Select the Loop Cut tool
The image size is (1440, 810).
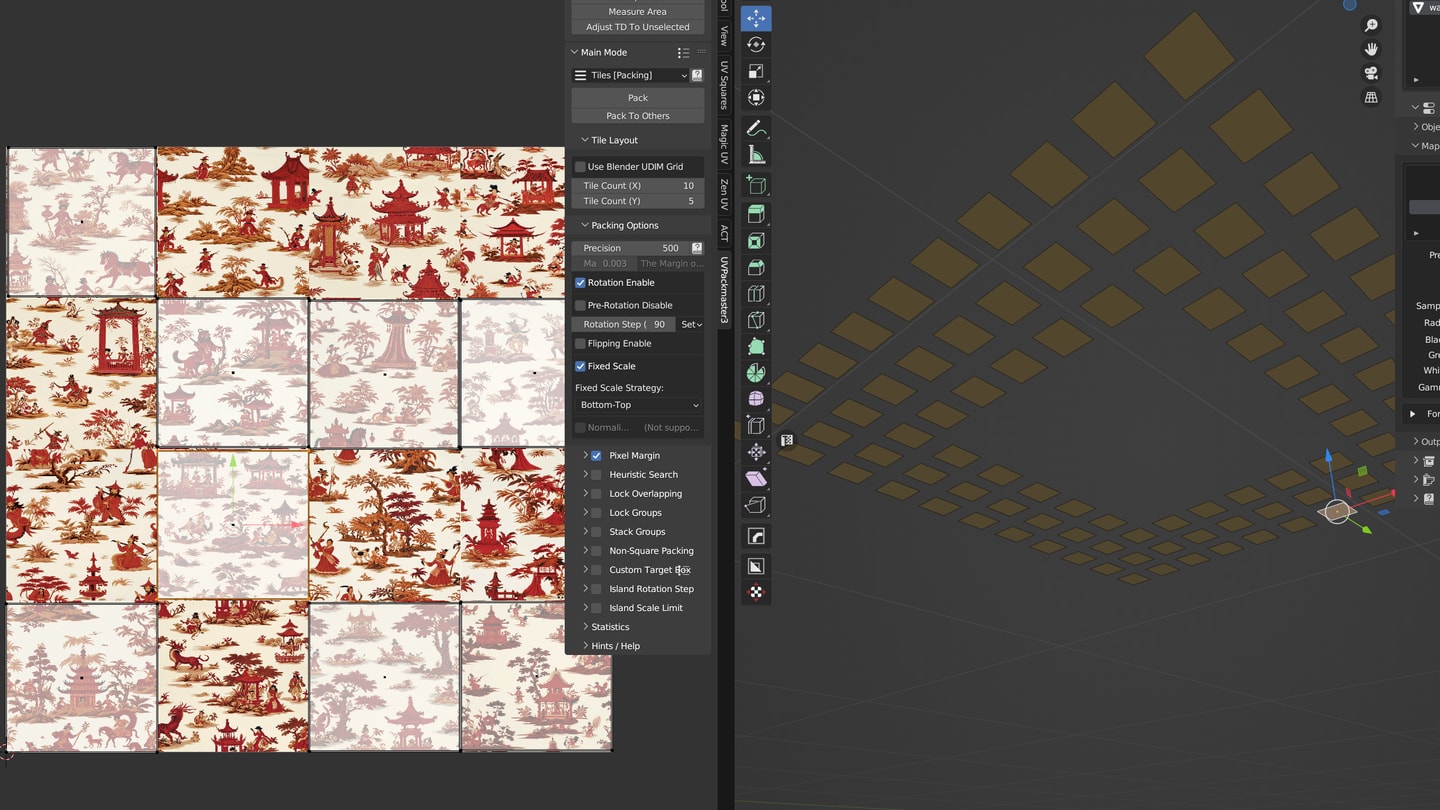(756, 293)
